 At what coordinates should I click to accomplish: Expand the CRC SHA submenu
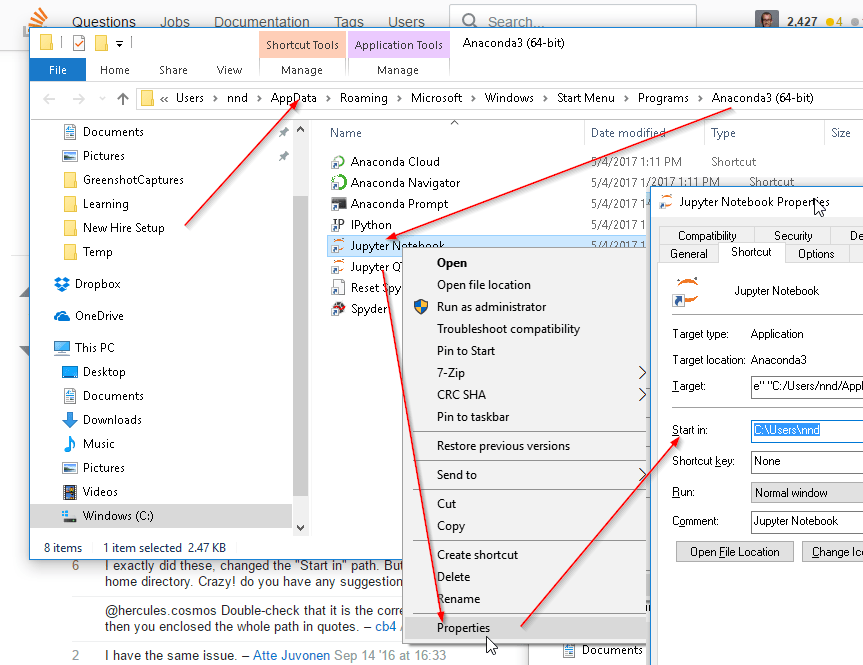point(641,395)
